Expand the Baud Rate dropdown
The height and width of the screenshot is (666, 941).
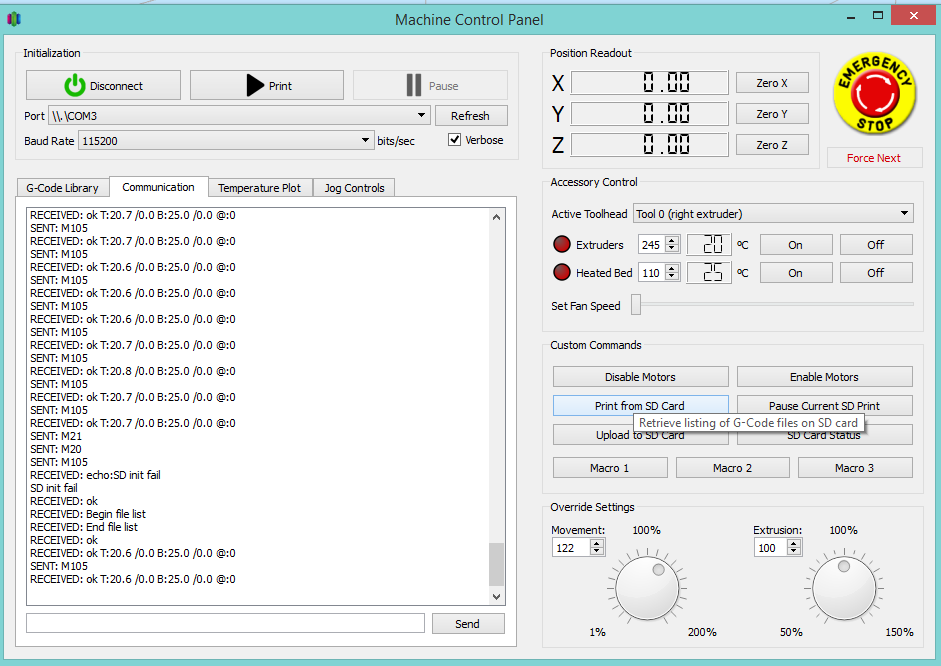coord(365,141)
